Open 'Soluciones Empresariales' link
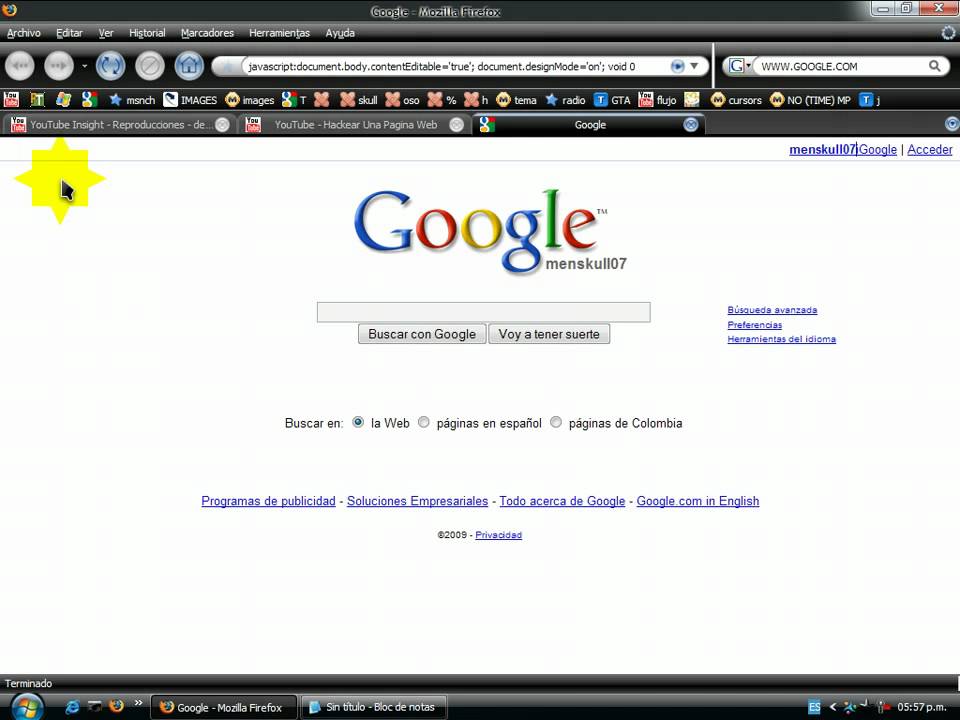 tap(418, 501)
